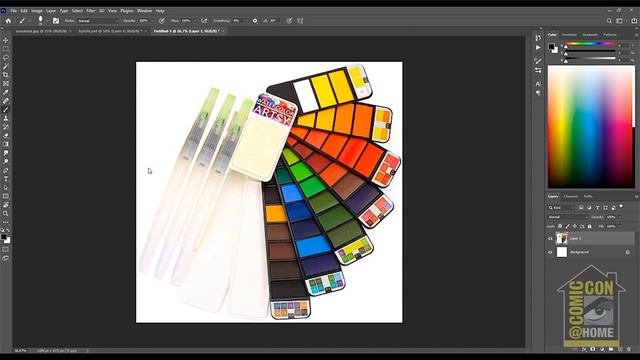Image resolution: width=640 pixels, height=360 pixels.
Task: Hide the Background layer eye icon
Action: (550, 253)
